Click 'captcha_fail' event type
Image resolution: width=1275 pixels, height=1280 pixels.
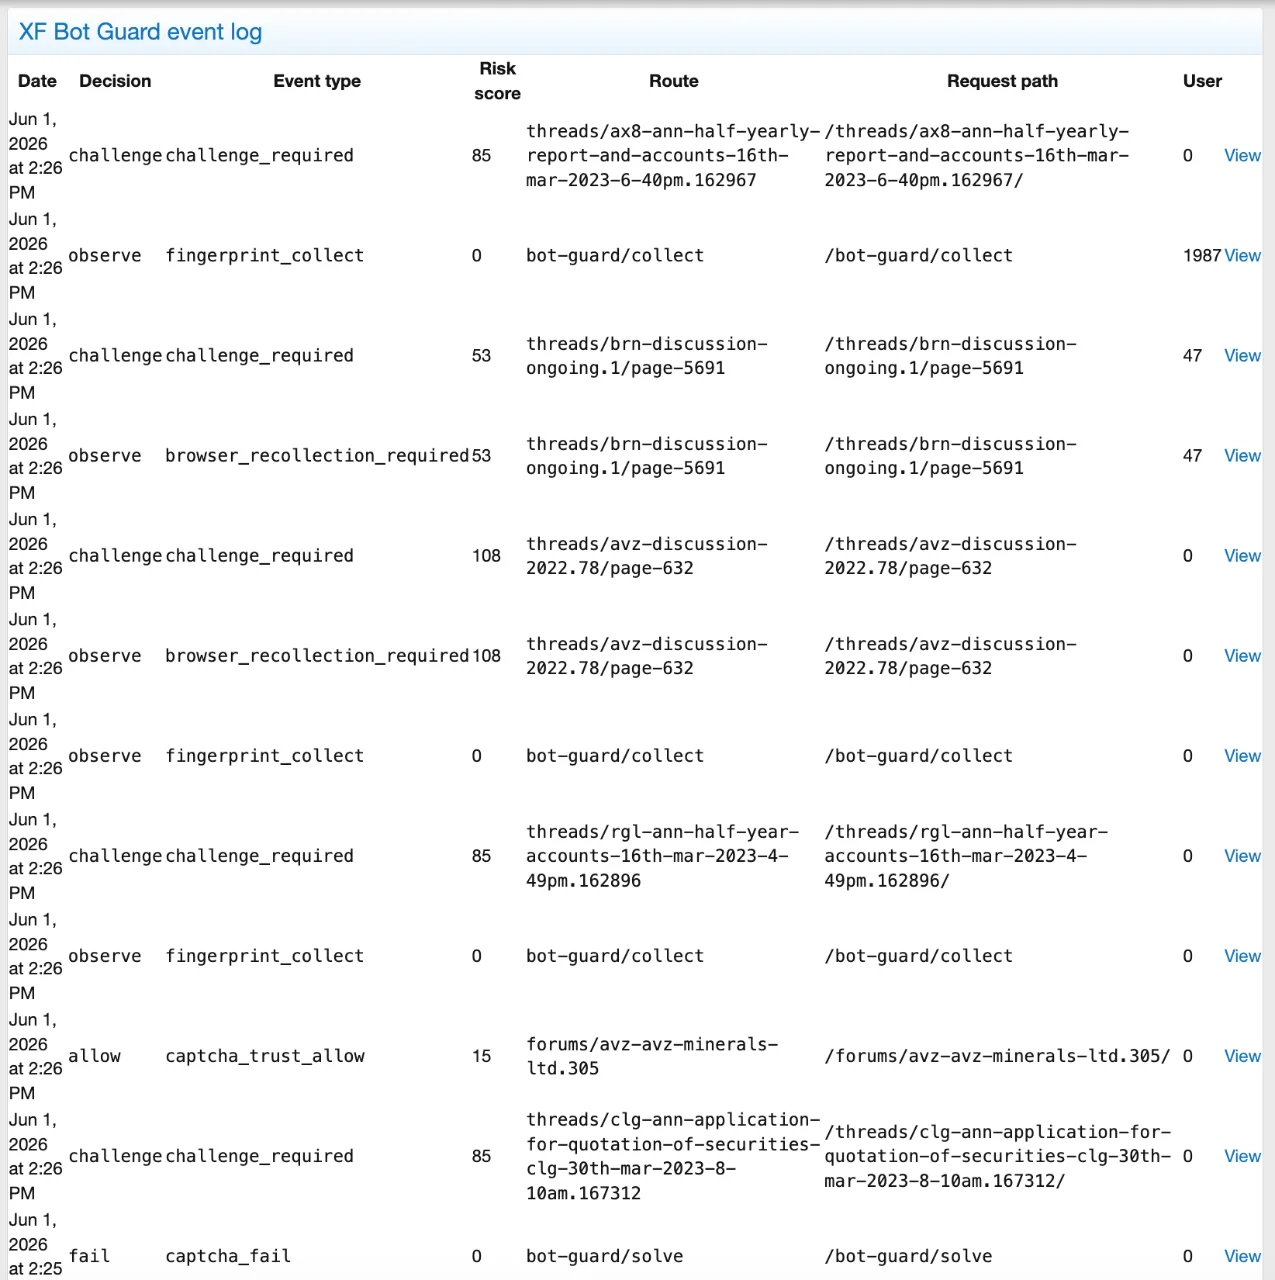[228, 1256]
